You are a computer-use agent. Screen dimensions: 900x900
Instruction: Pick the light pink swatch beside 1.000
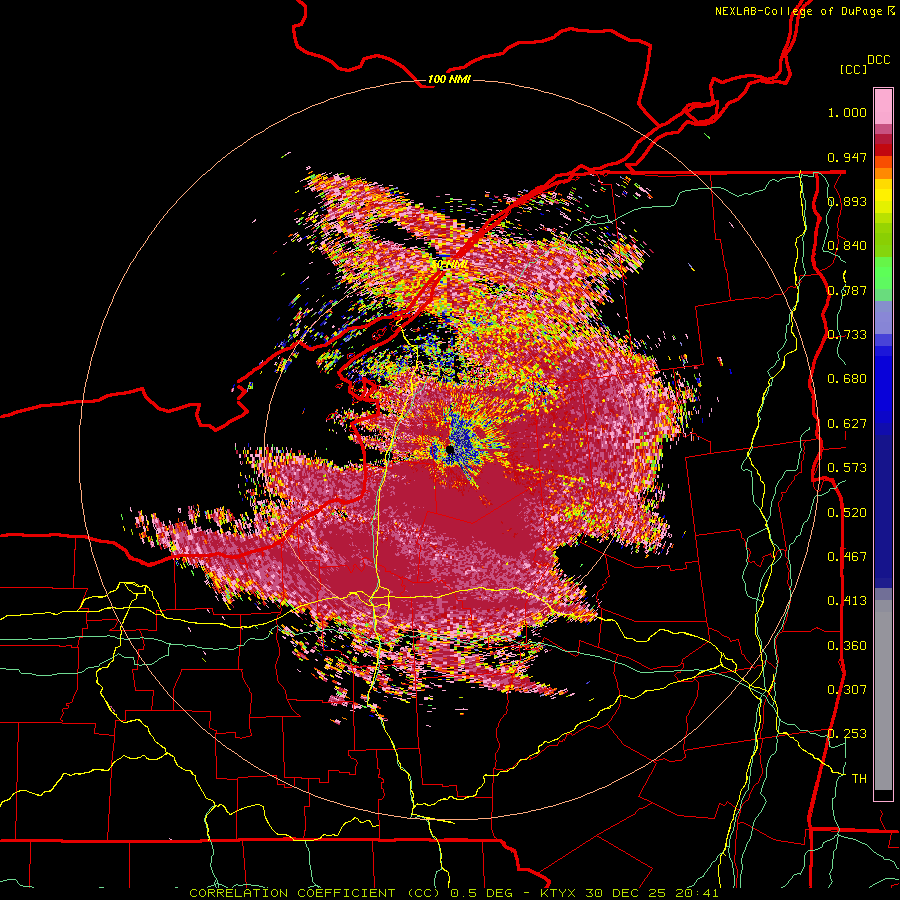click(x=883, y=107)
